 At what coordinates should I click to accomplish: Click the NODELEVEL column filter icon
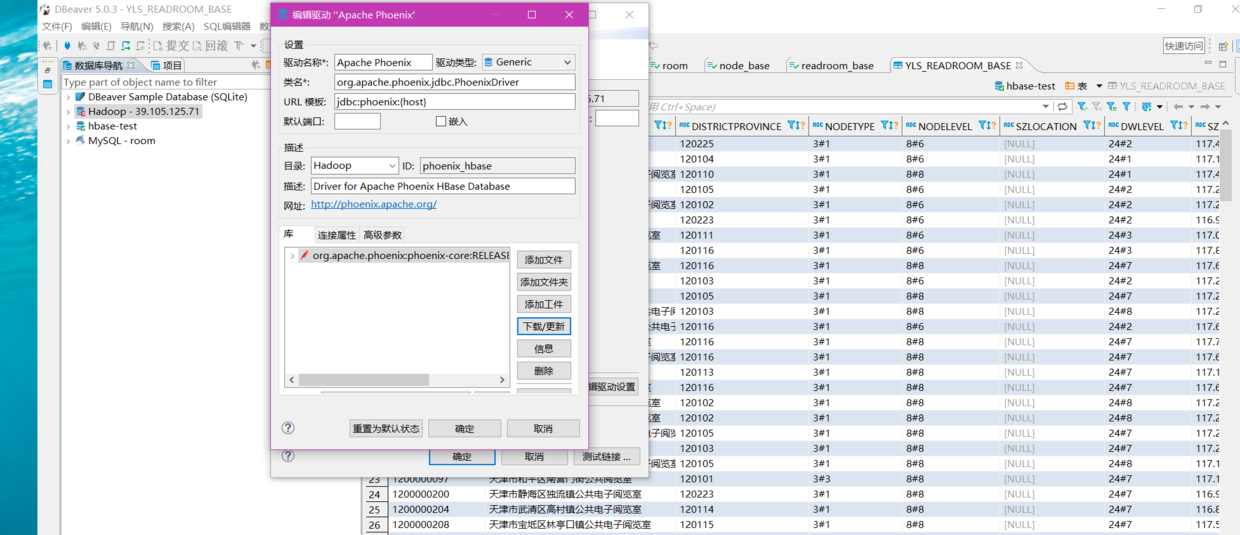(x=983, y=126)
